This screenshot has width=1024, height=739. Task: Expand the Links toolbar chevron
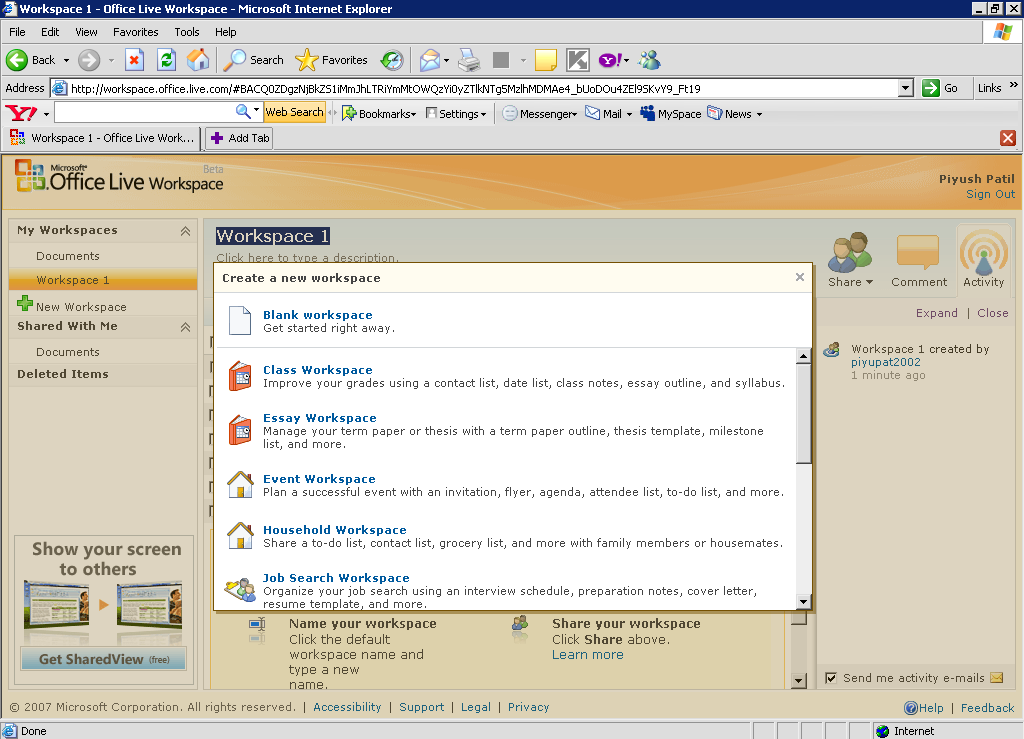(1014, 85)
